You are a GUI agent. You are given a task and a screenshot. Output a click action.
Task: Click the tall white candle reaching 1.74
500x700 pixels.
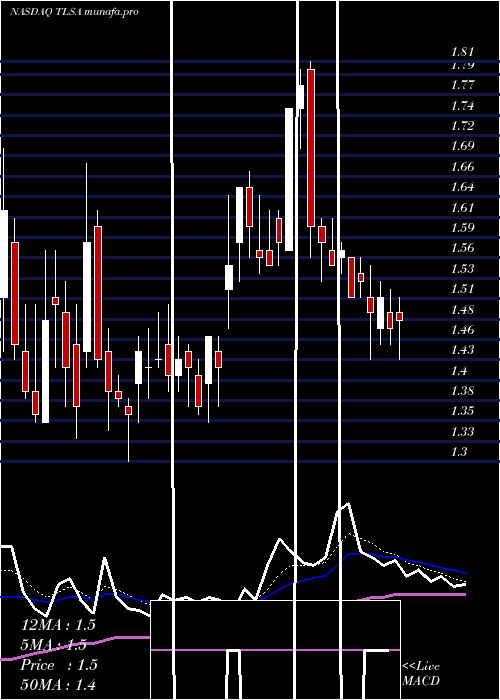(289, 179)
